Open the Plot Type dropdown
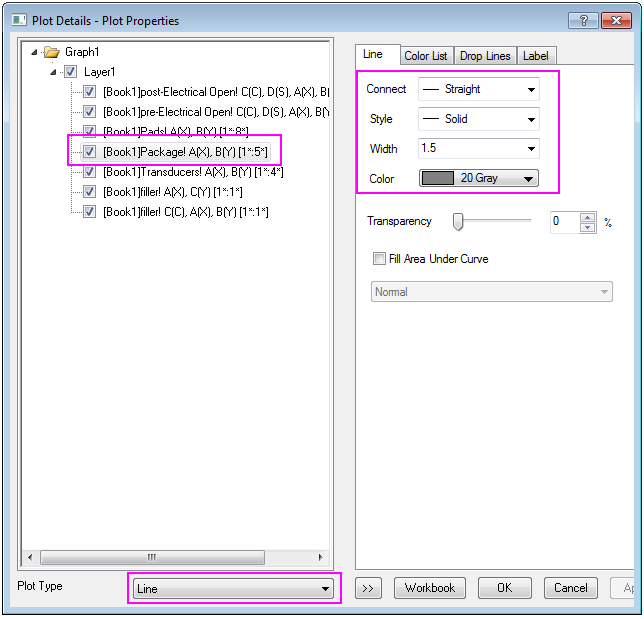Screen dimensions: 644x619 tap(234, 589)
